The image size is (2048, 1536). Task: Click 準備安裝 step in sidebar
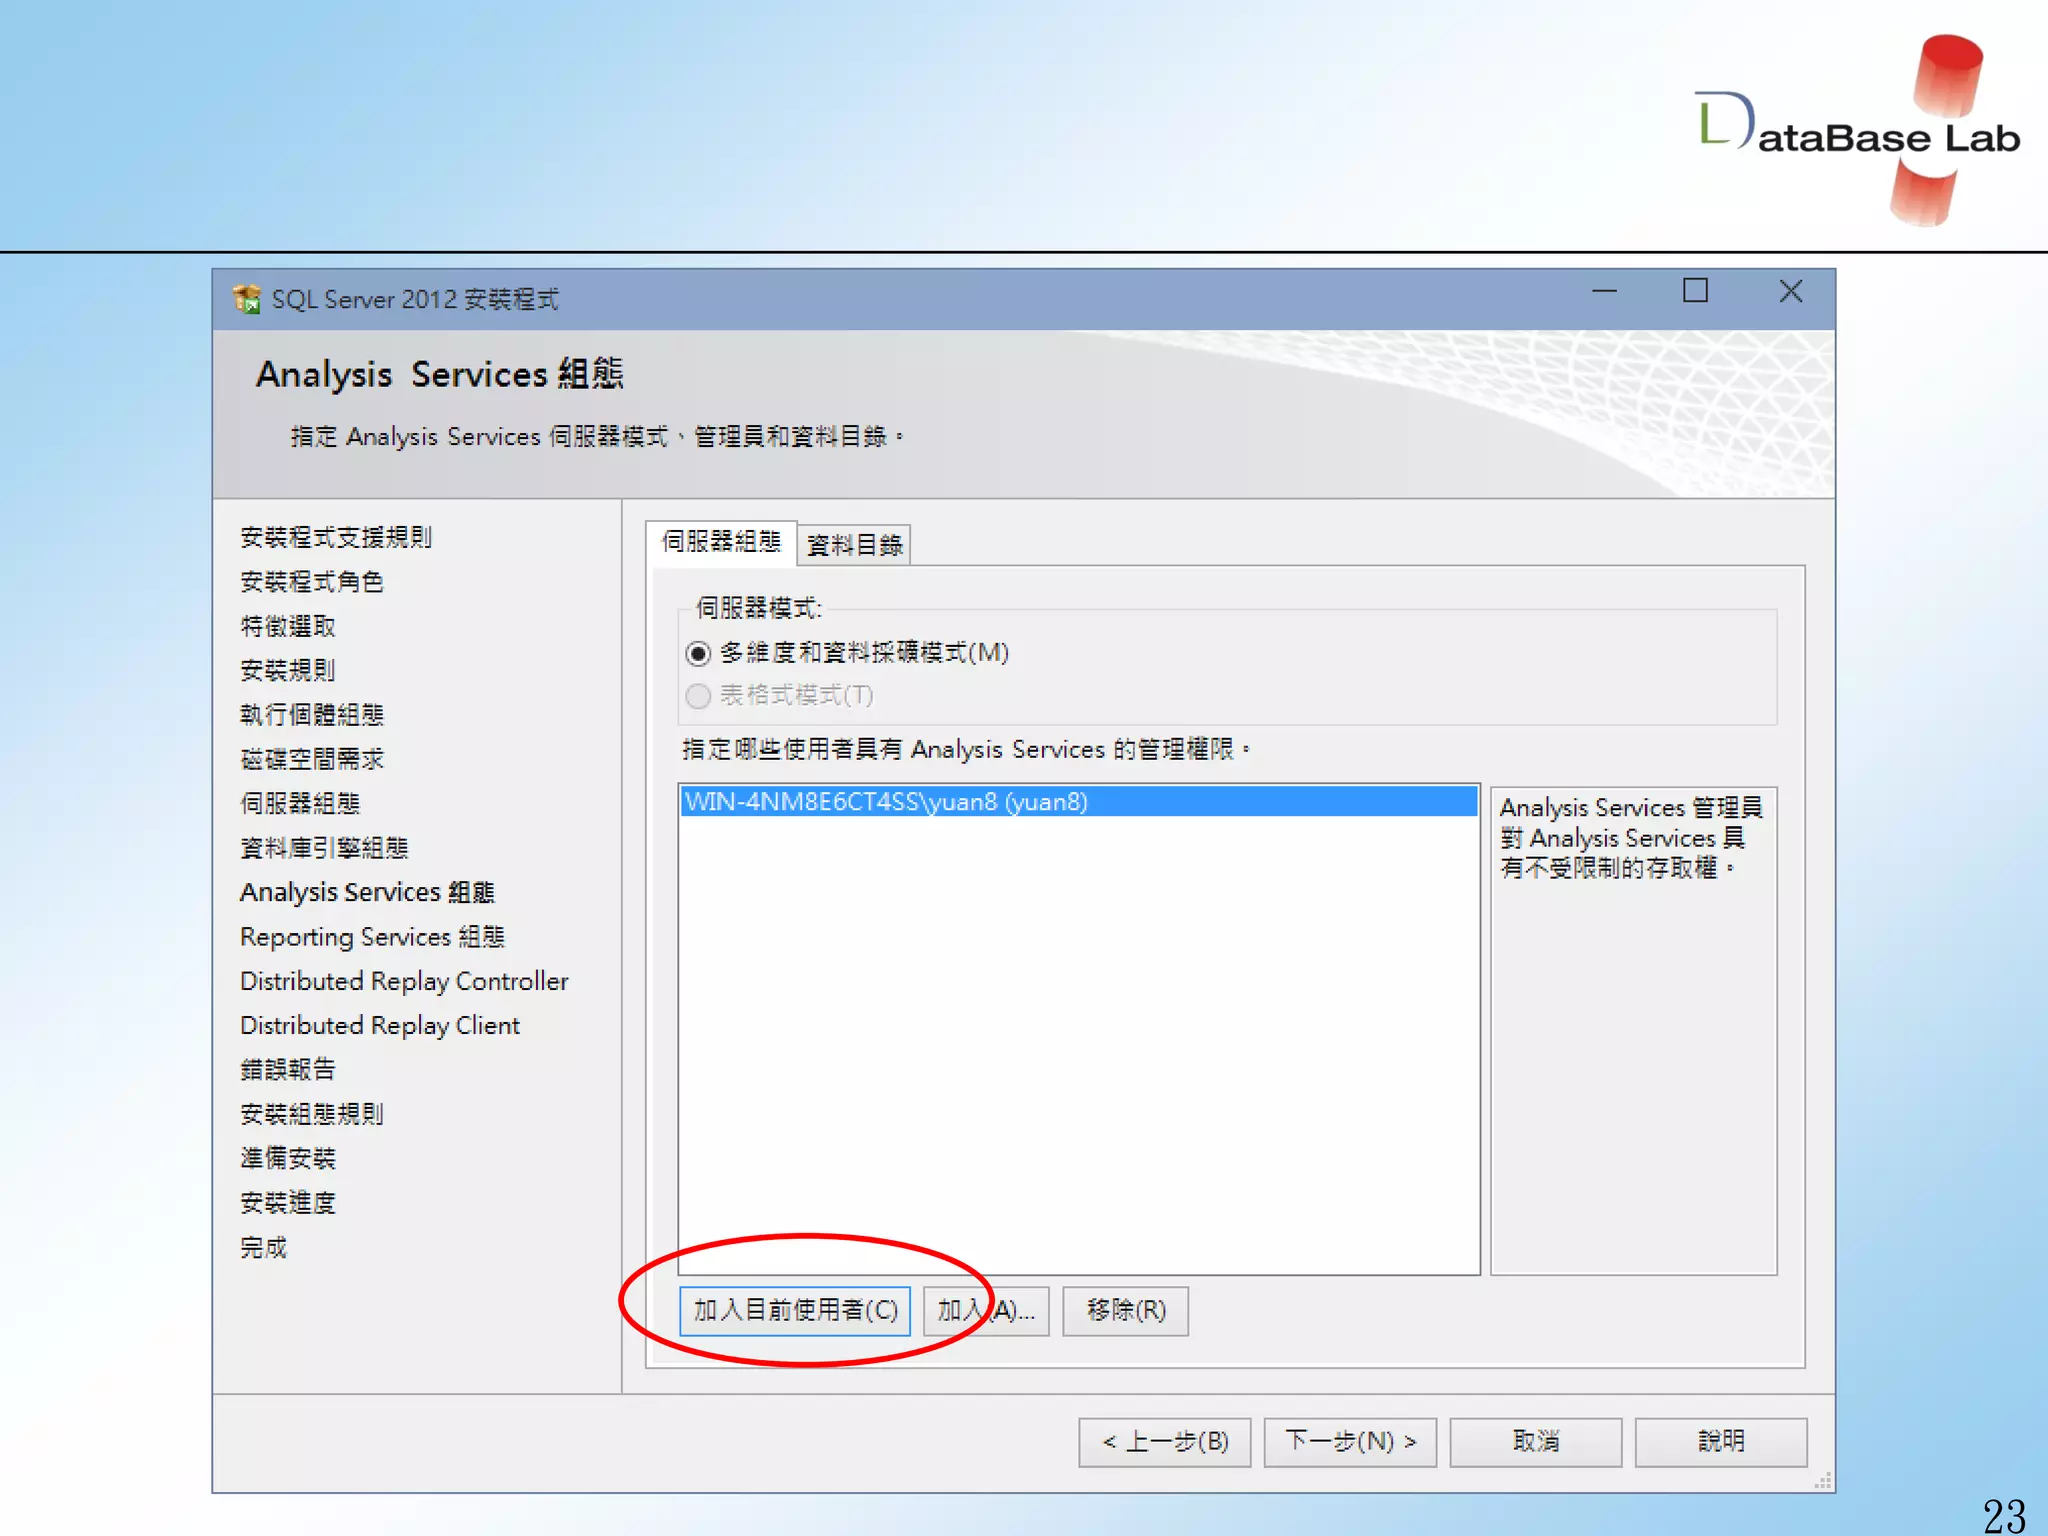point(288,1159)
